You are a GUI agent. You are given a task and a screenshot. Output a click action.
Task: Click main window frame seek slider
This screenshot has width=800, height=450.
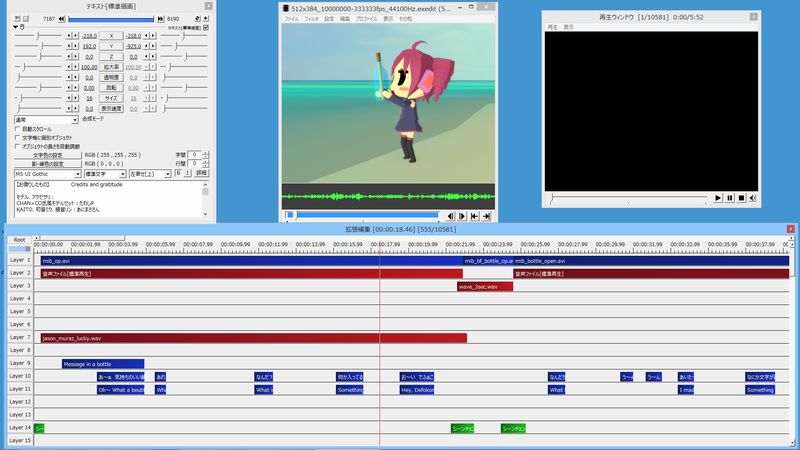coord(362,216)
